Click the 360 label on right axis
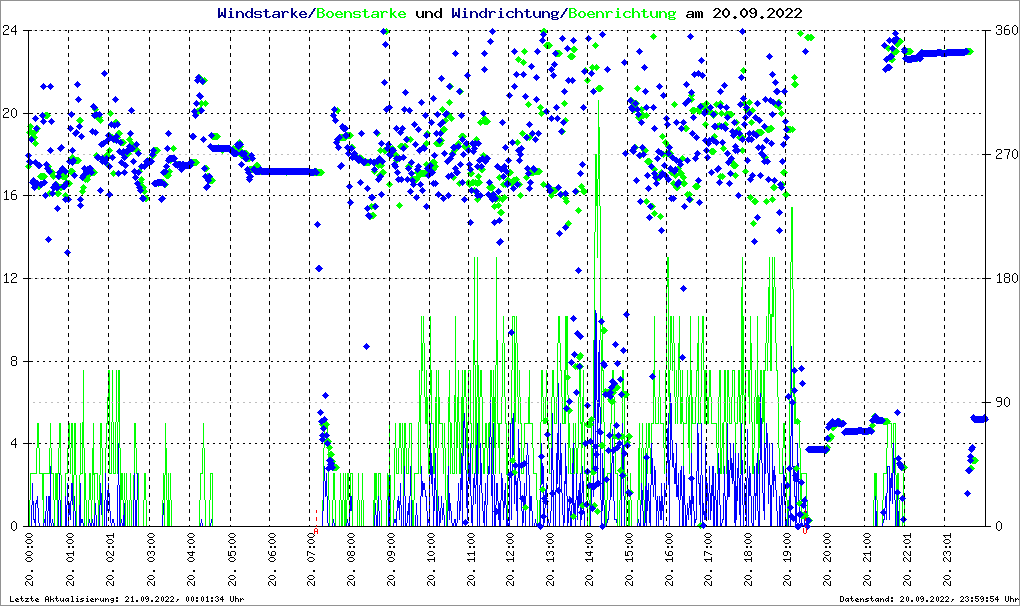This screenshot has width=1020, height=606. pos(1004,30)
